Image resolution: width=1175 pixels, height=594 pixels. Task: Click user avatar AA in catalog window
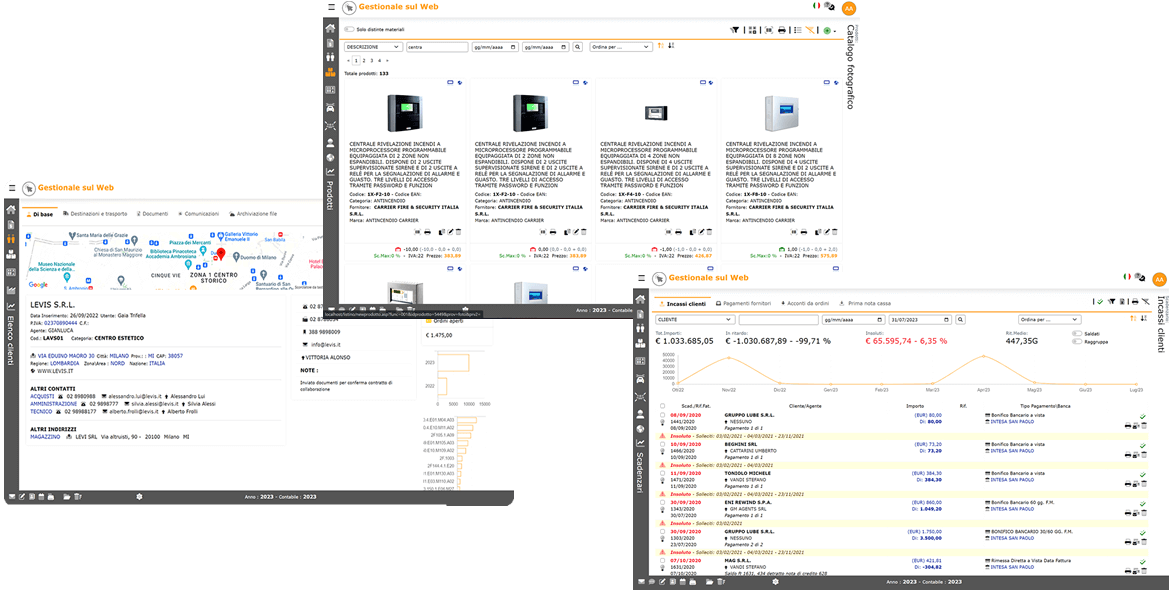click(848, 7)
